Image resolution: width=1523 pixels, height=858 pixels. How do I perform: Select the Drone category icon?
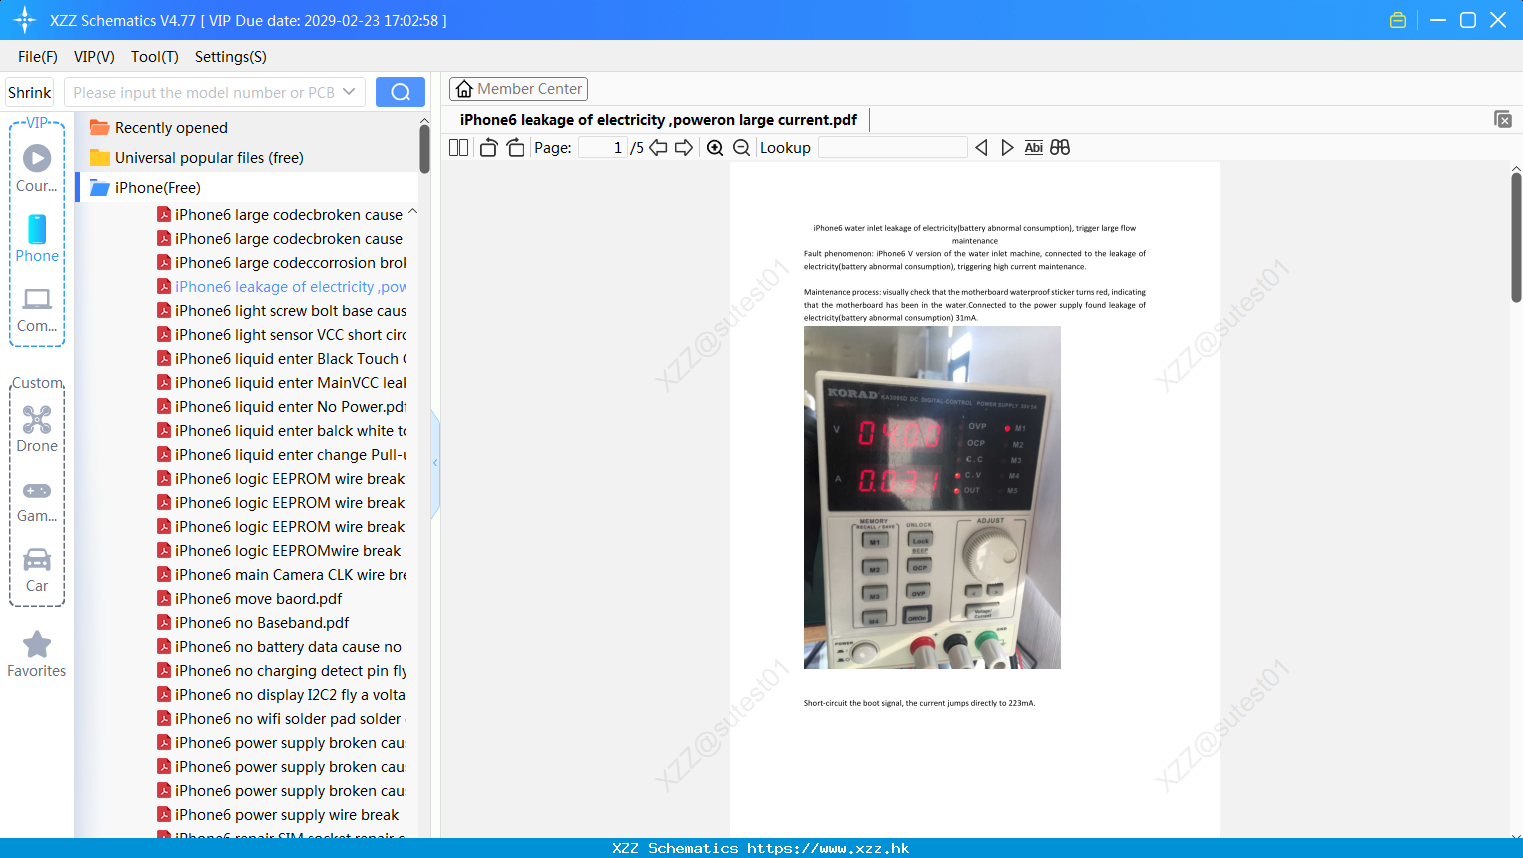tap(37, 429)
